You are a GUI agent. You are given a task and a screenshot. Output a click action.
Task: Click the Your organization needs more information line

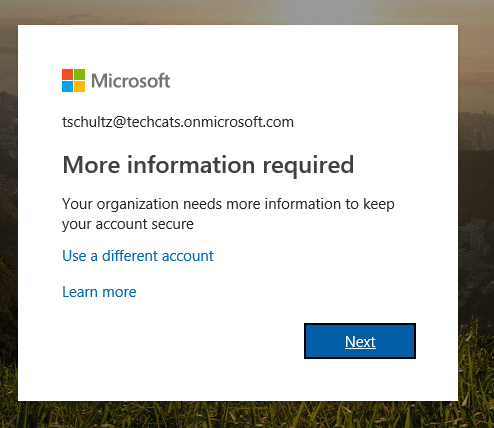point(228,204)
